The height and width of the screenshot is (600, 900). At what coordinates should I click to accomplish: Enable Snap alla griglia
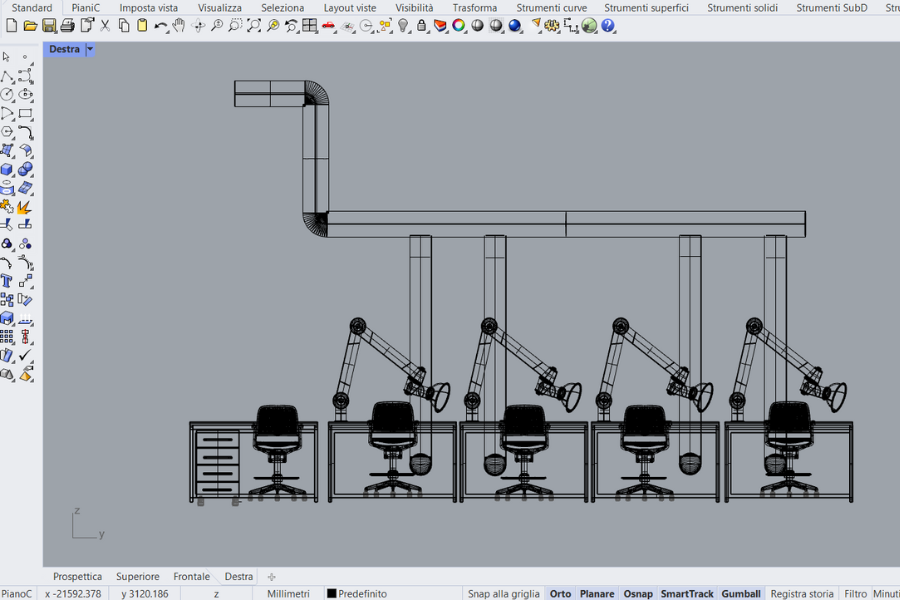503,593
